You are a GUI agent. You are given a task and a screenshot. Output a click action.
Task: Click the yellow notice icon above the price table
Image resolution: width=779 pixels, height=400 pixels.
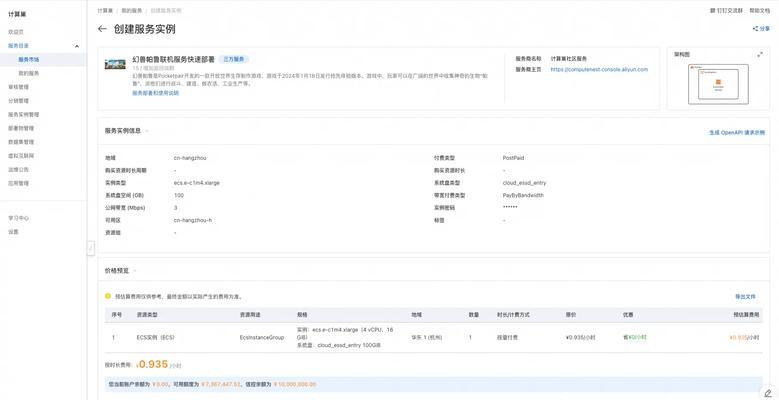tap(108, 296)
